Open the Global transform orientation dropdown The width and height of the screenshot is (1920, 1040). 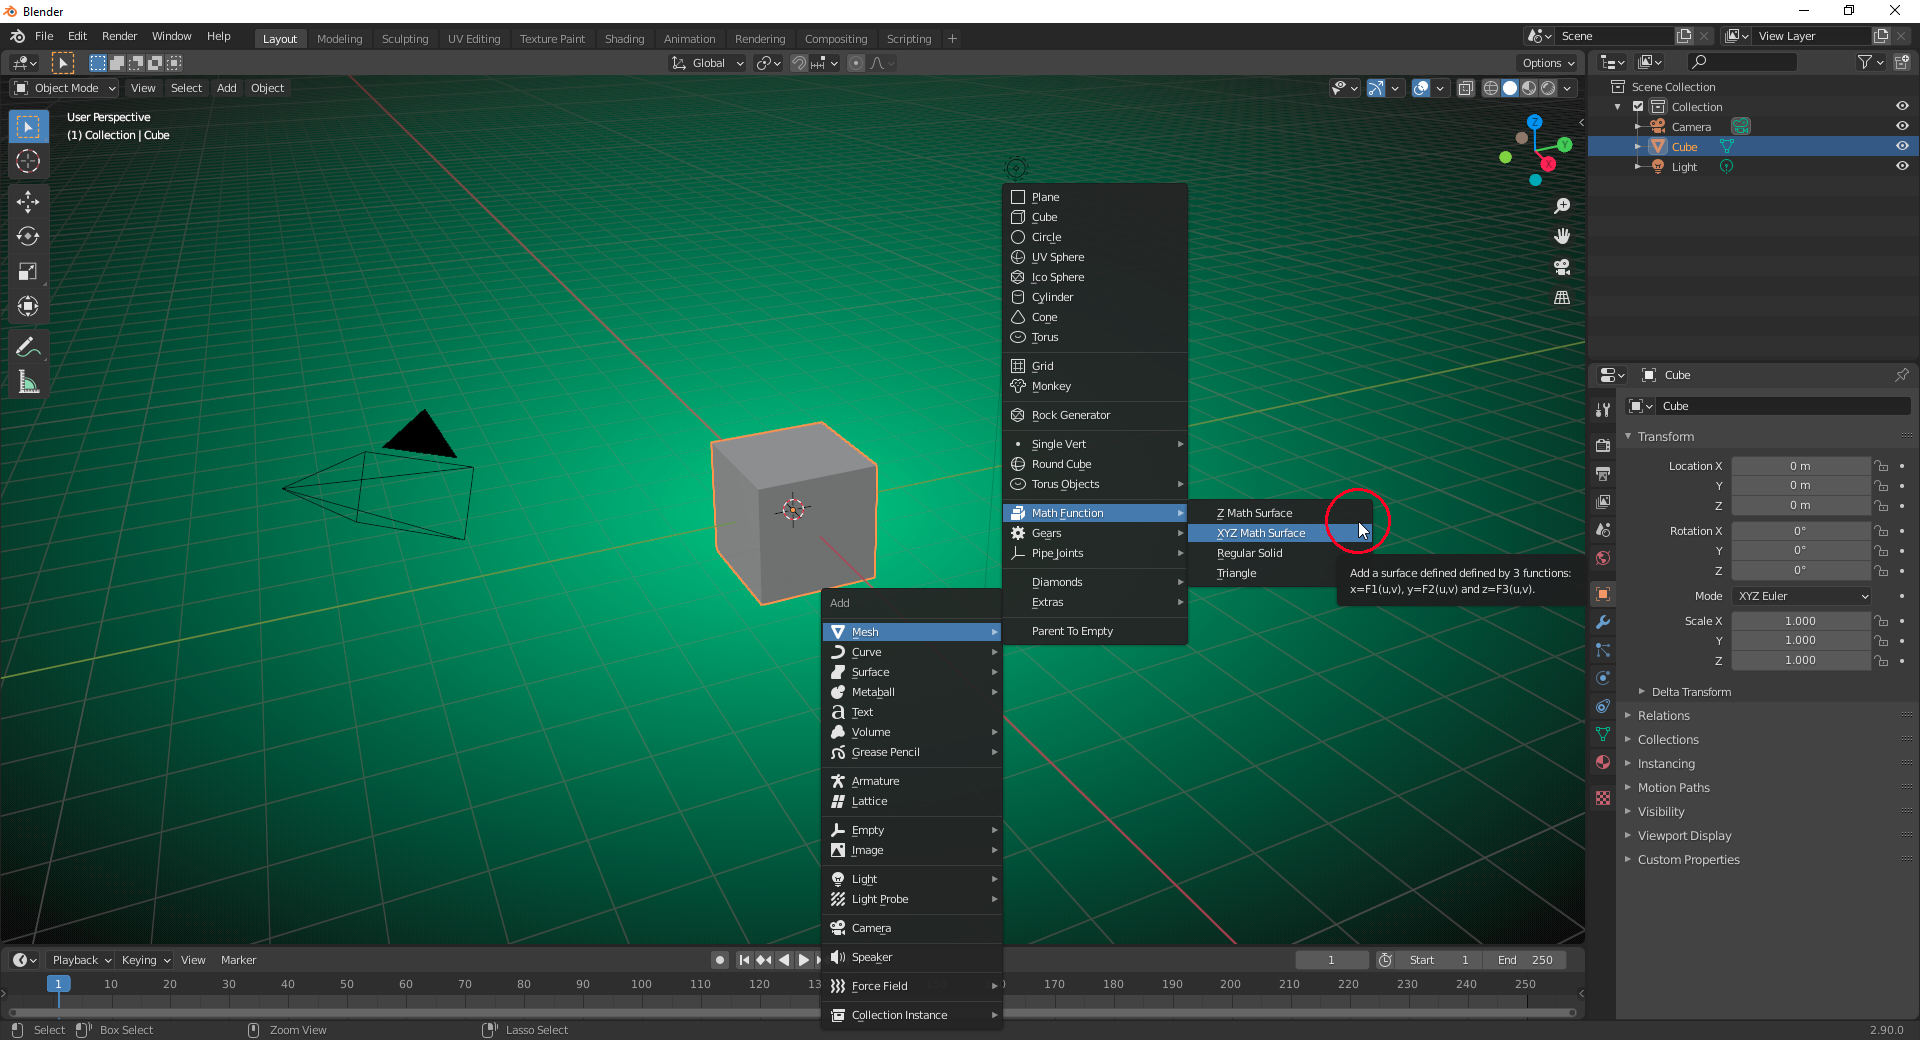(707, 62)
